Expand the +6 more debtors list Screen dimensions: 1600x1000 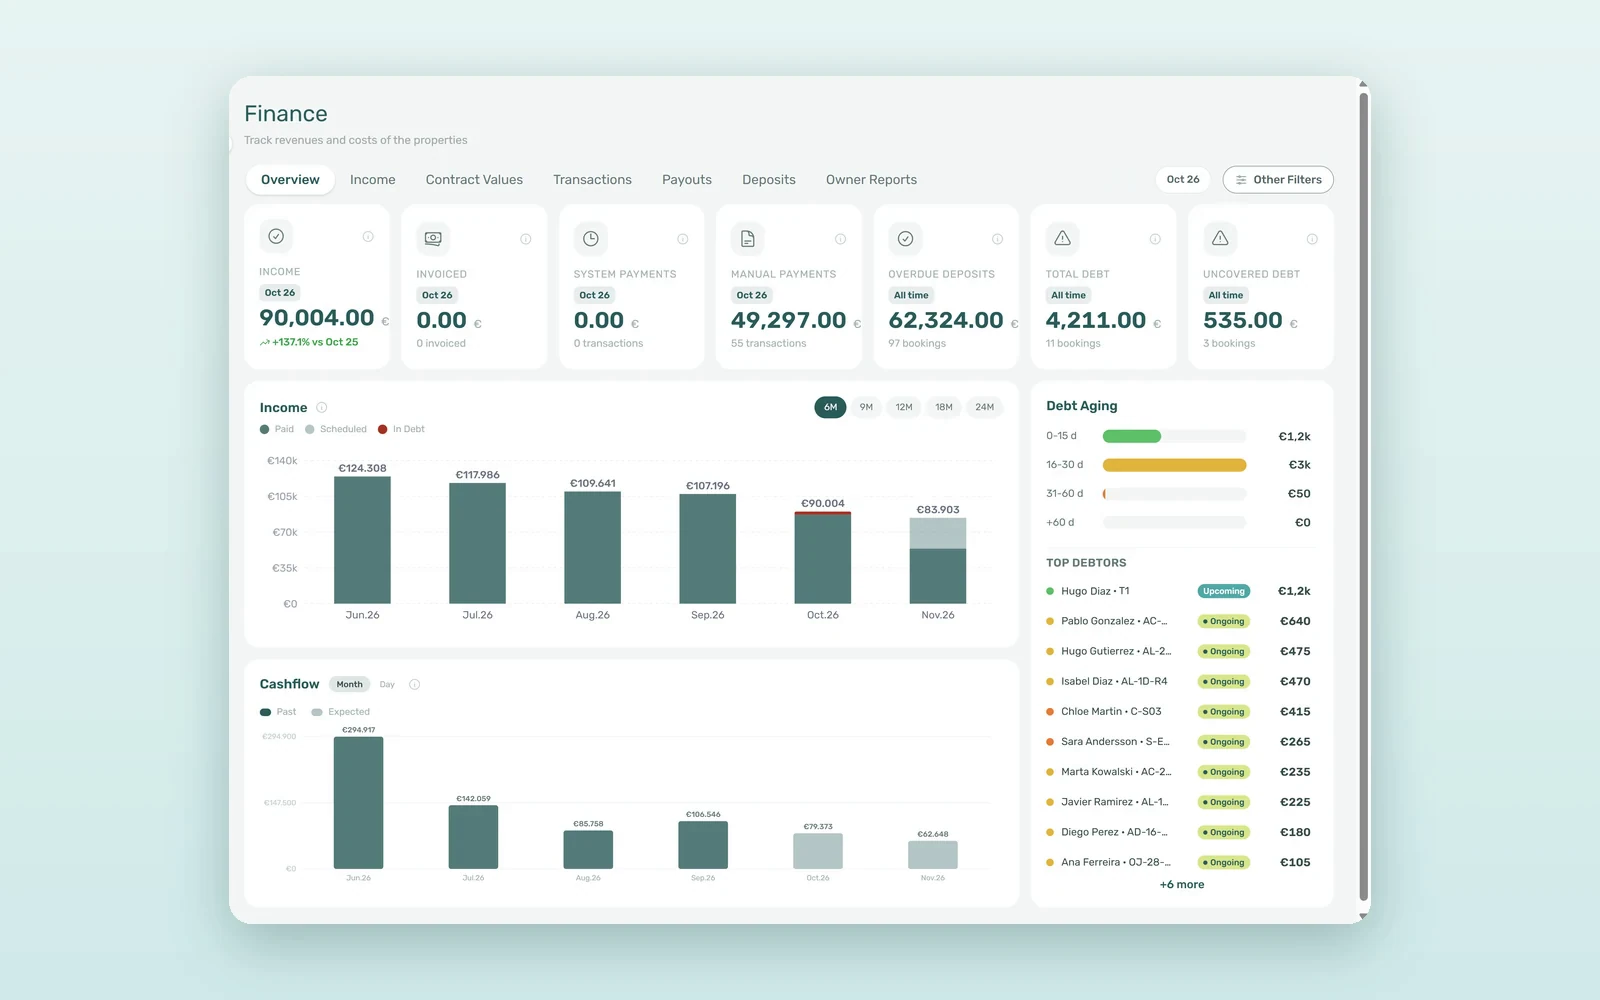[1182, 885]
